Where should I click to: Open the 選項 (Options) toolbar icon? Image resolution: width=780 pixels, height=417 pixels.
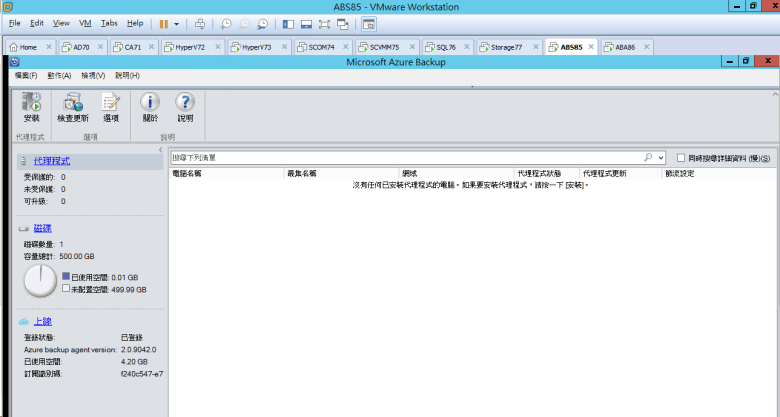click(x=110, y=104)
